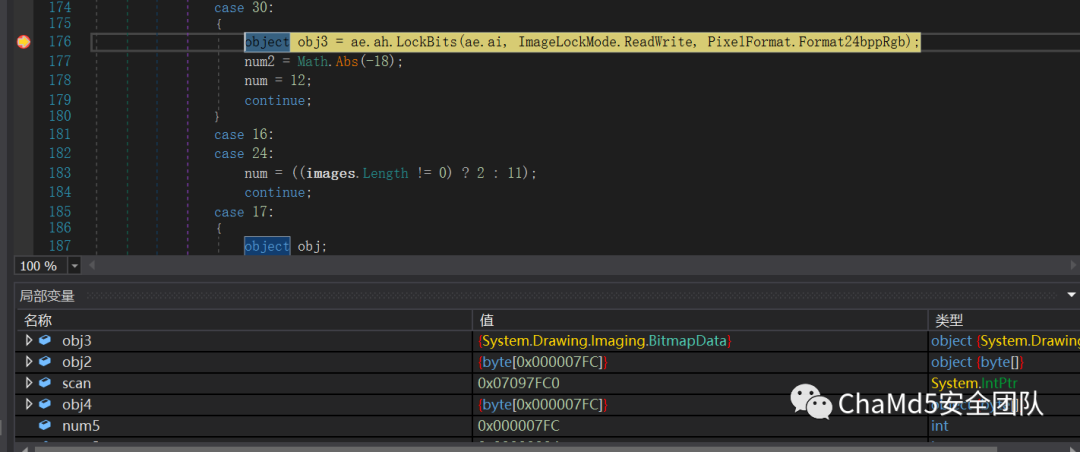
Task: Select obj2 value byte[0x000007FC] cell
Action: click(543, 362)
